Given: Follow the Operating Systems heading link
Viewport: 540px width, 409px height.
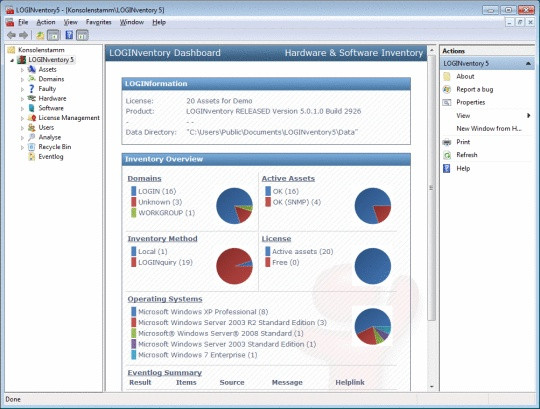Looking at the screenshot, I should [165, 299].
